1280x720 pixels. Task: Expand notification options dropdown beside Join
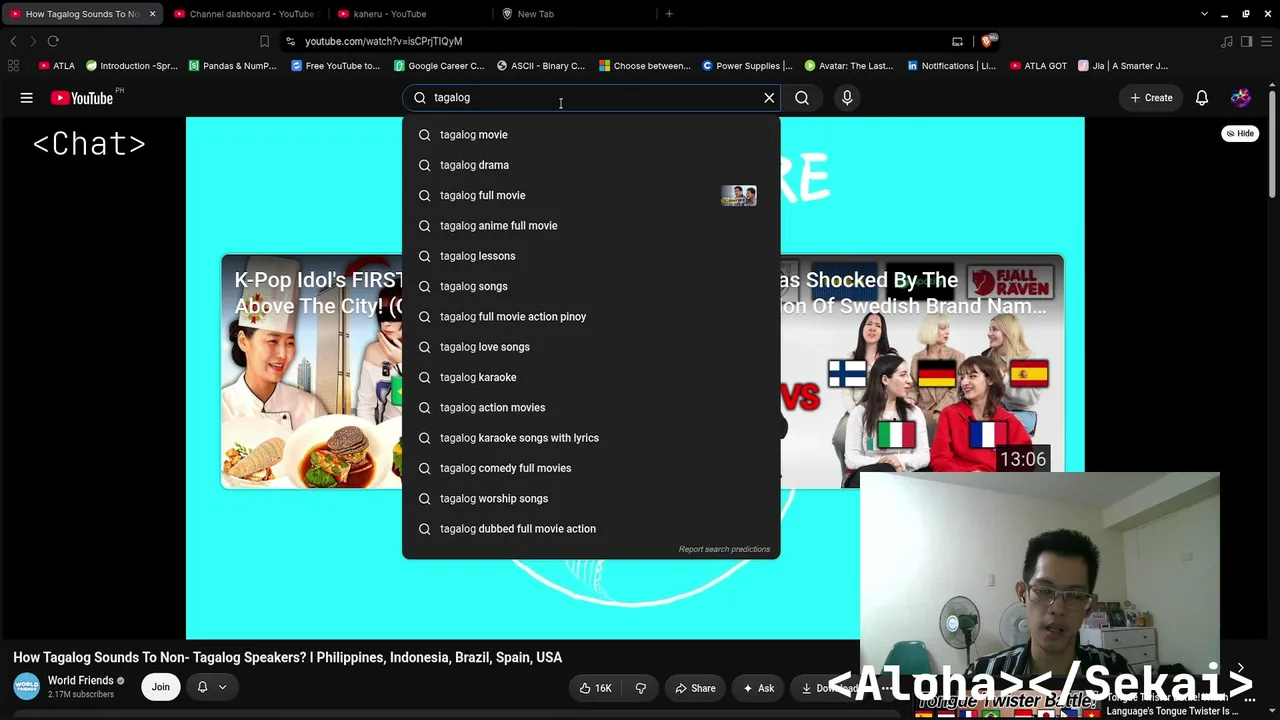211,687
